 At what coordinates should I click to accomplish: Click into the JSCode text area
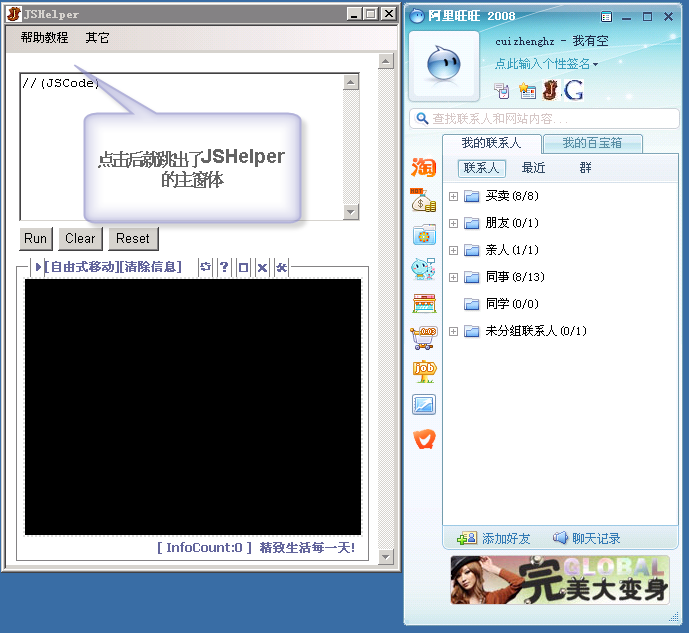pyautogui.click(x=181, y=147)
